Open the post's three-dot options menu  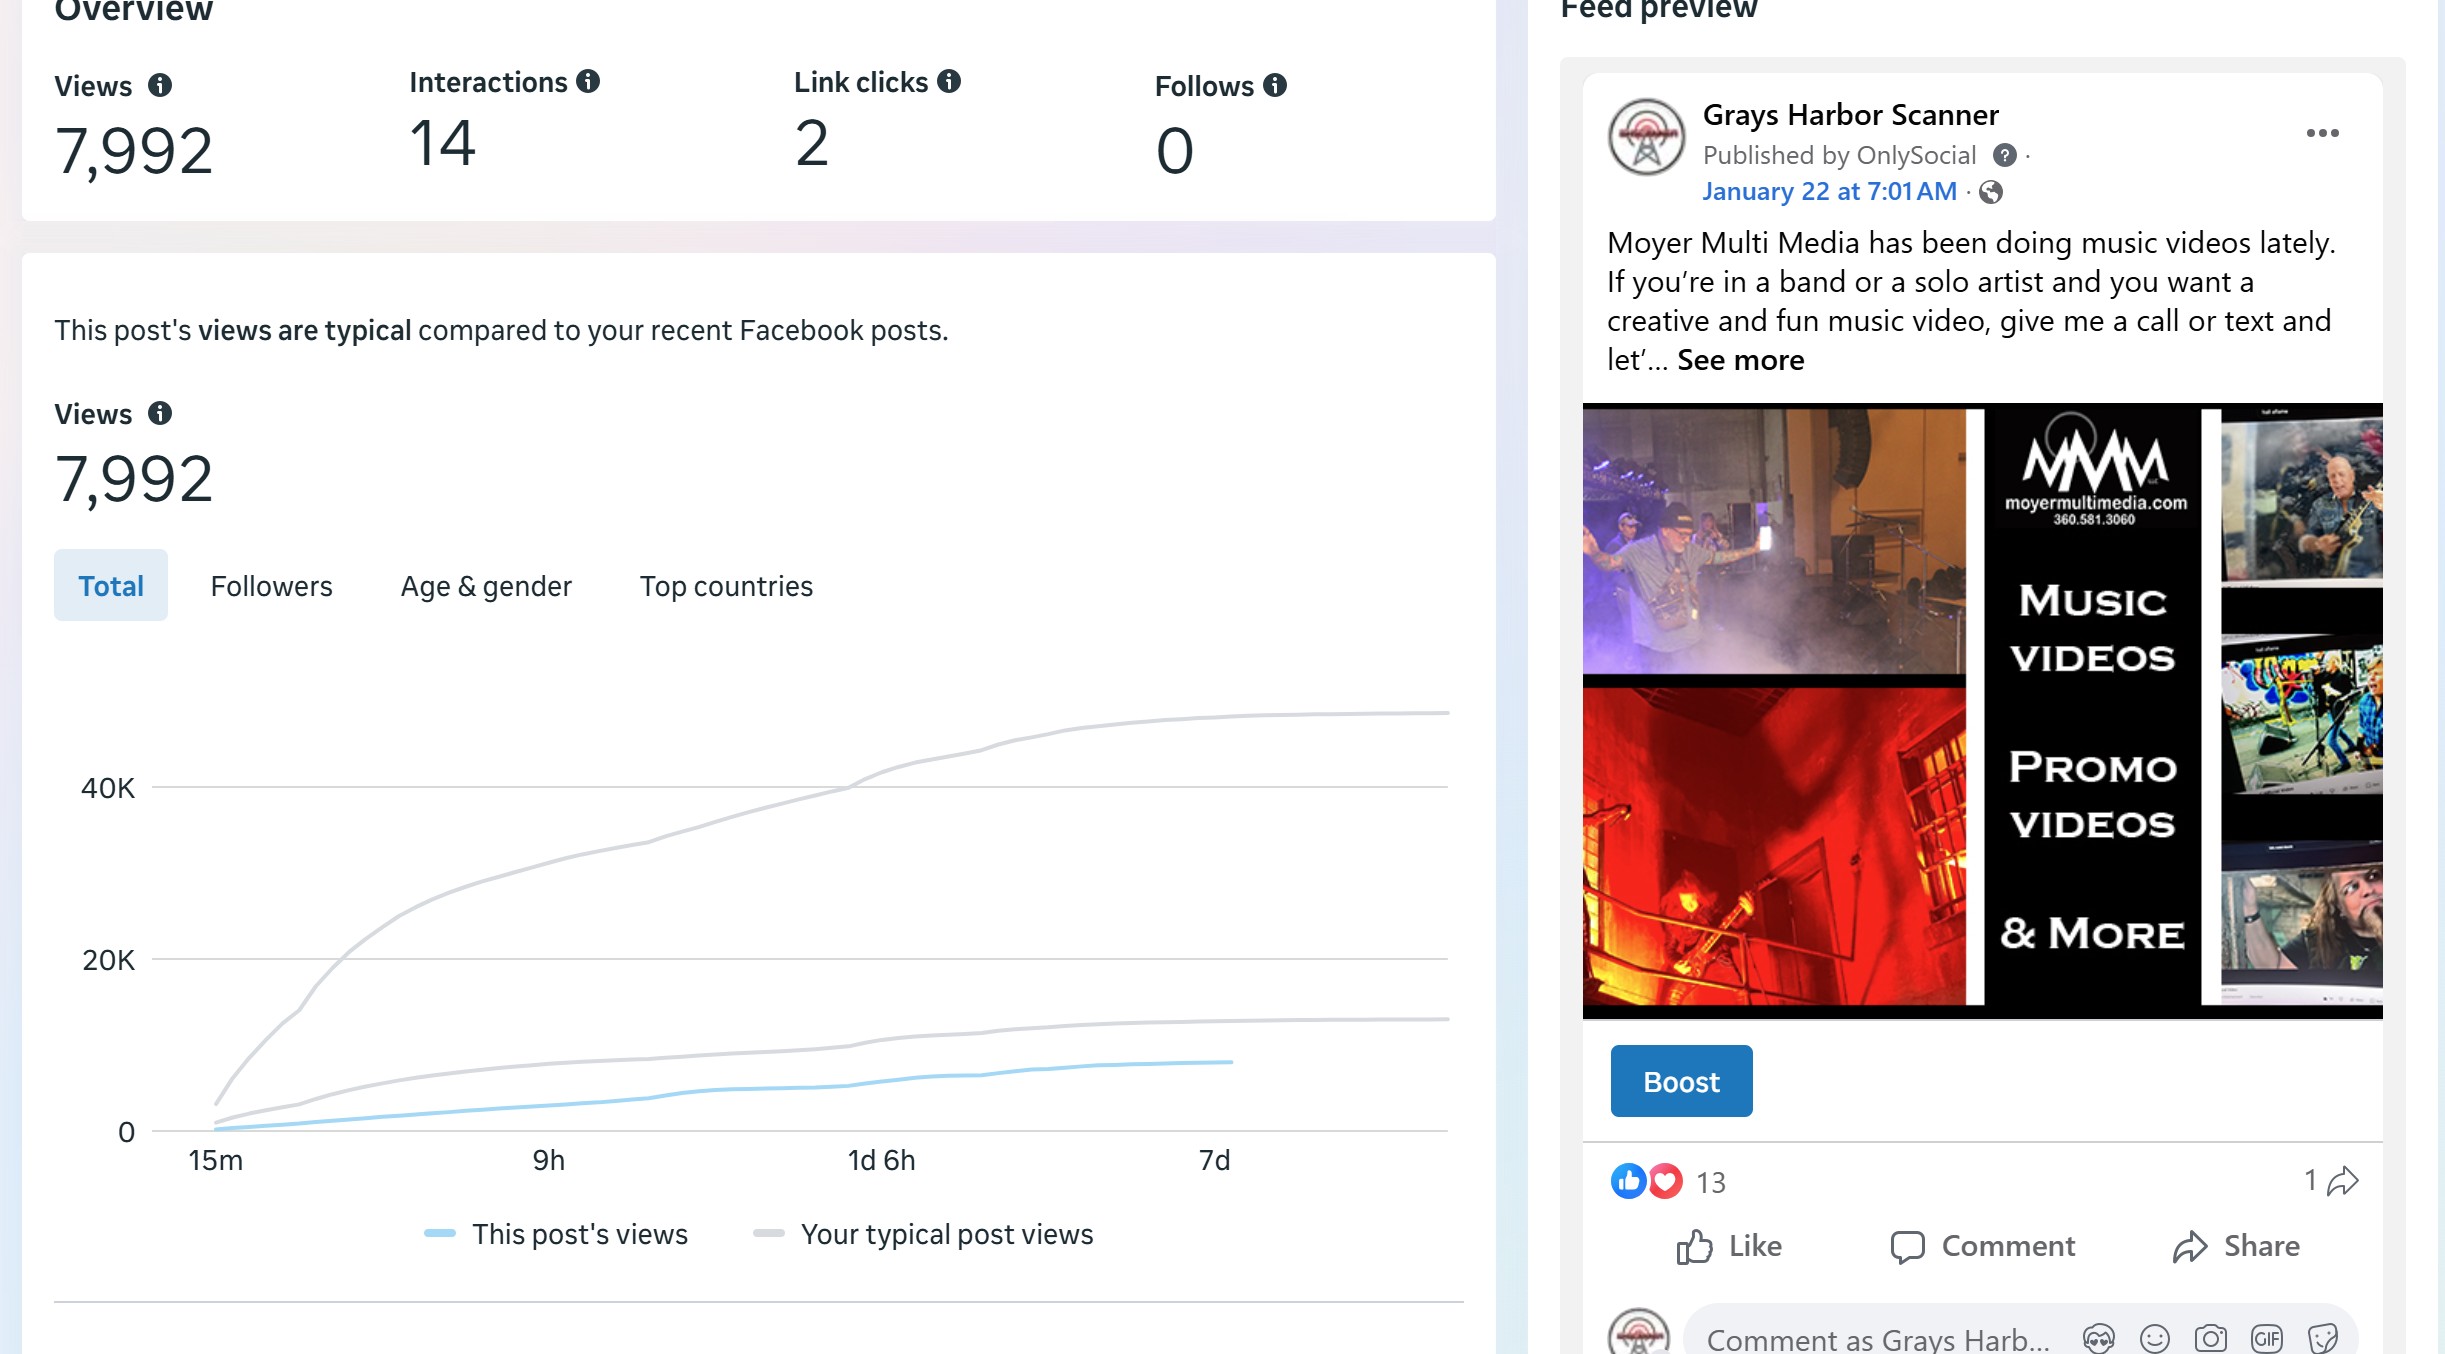pyautogui.click(x=2322, y=133)
